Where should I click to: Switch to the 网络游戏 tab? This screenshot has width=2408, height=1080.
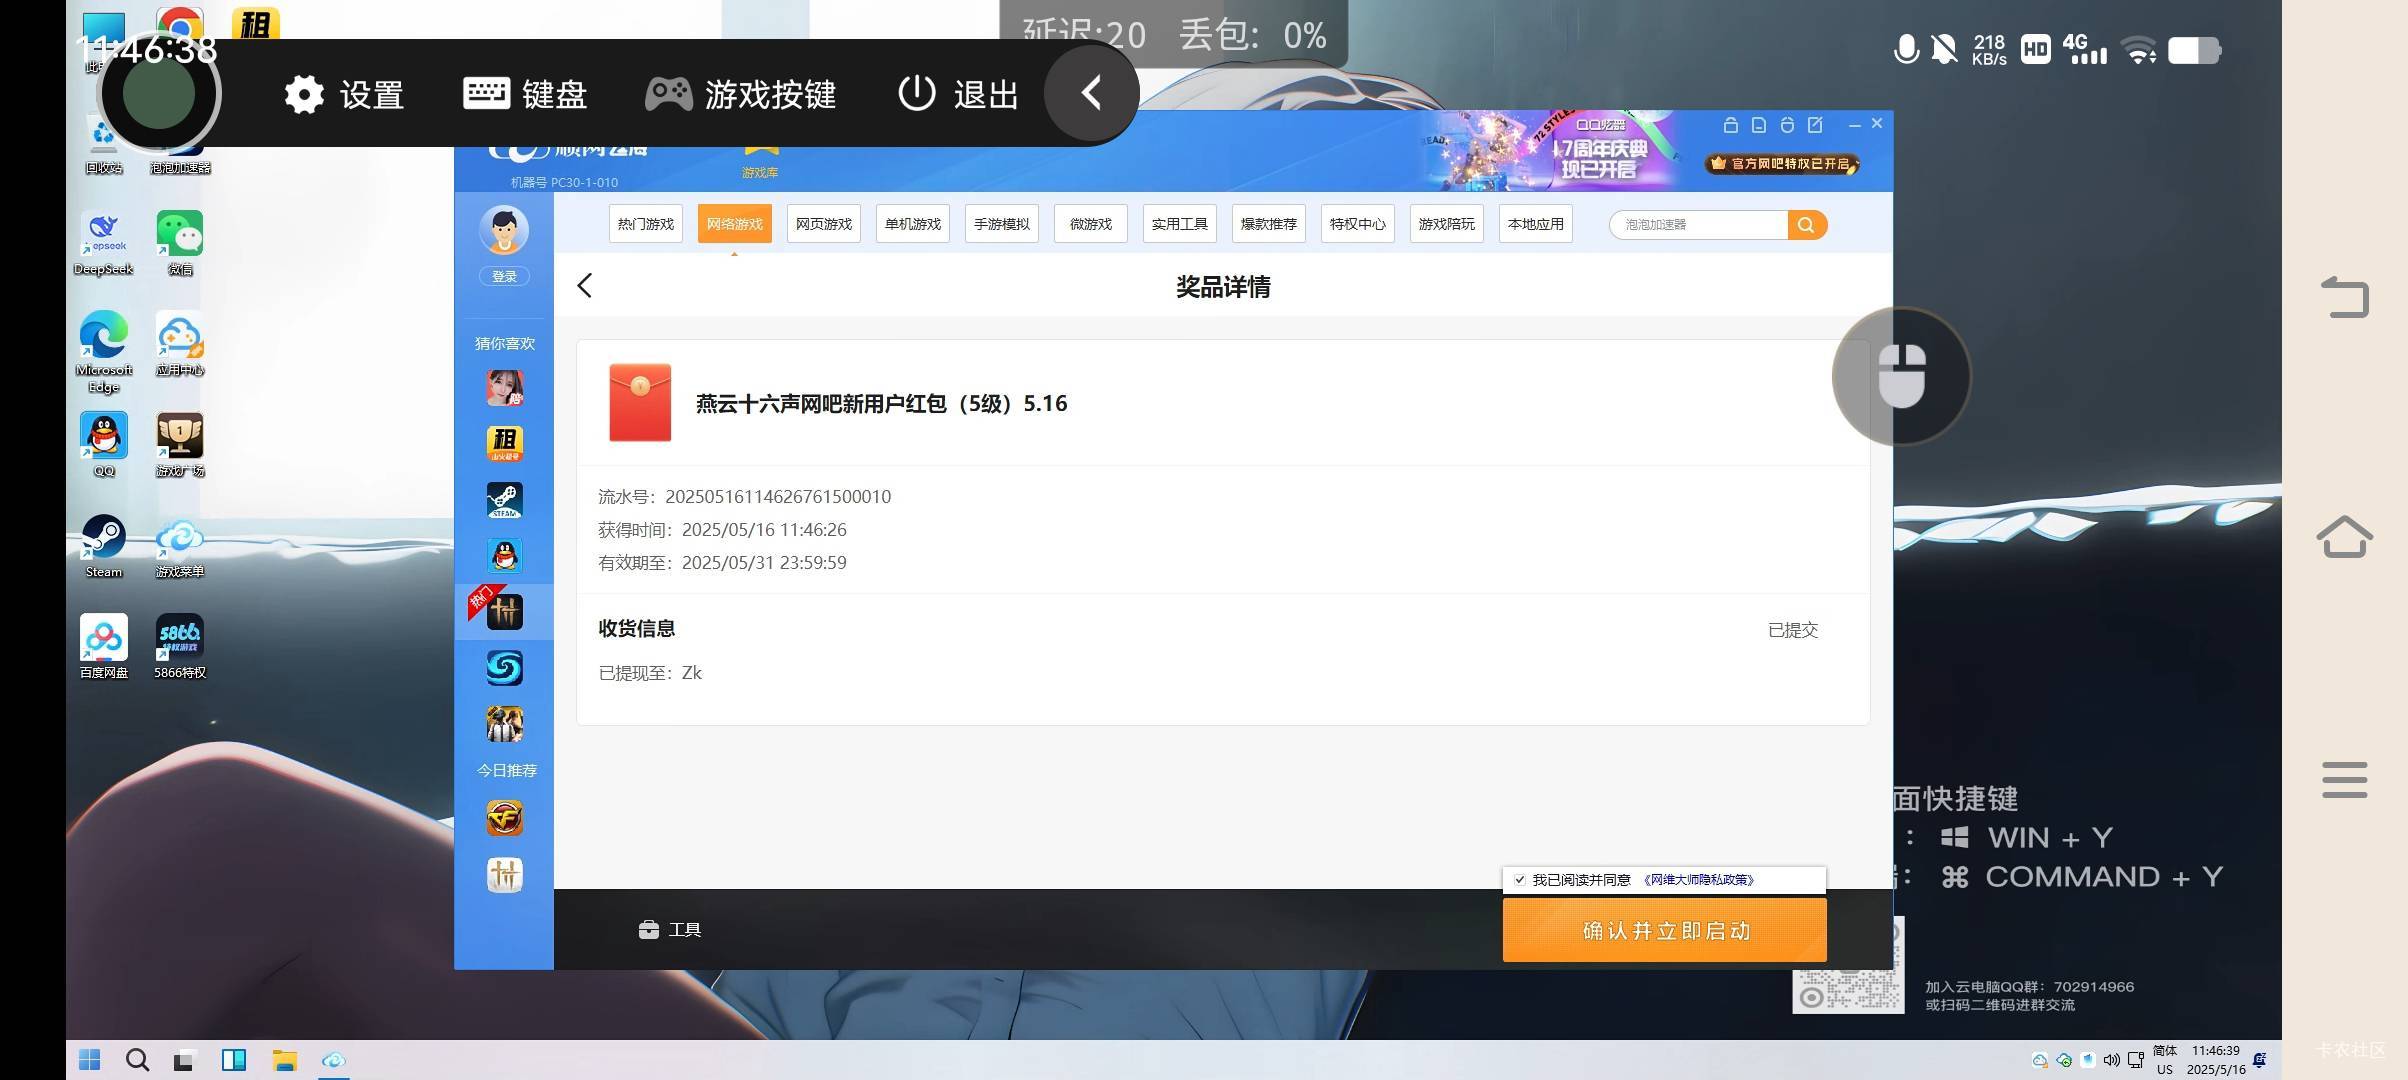click(x=734, y=224)
